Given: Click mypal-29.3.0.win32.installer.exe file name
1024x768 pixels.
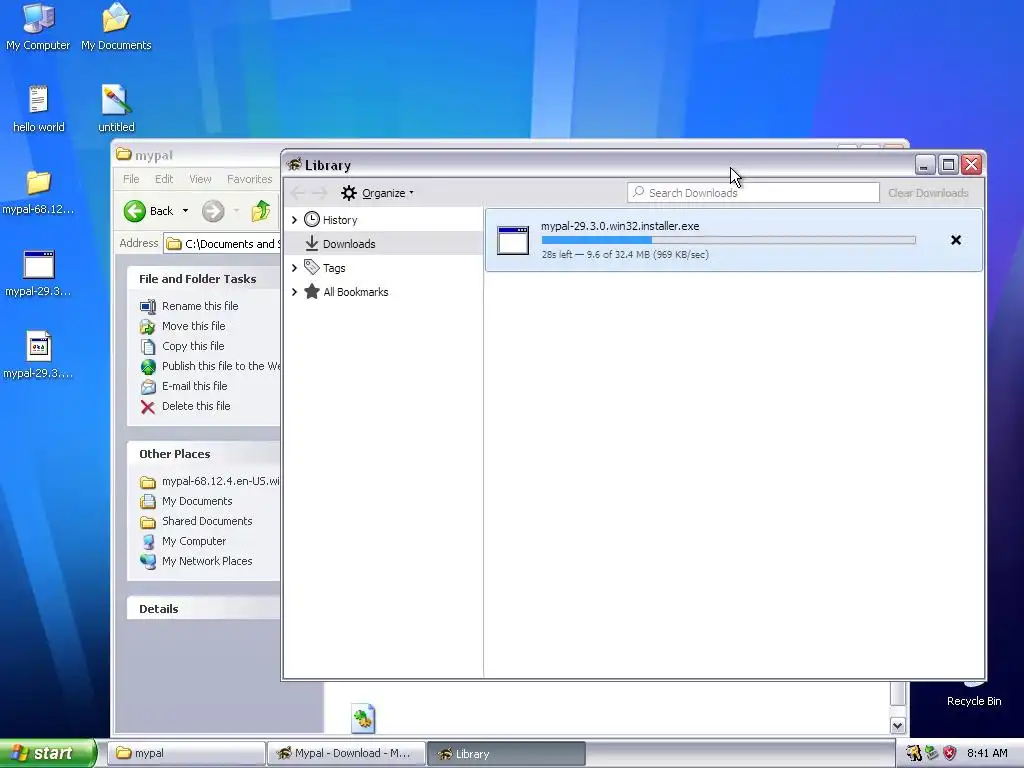Looking at the screenshot, I should click(620, 226).
